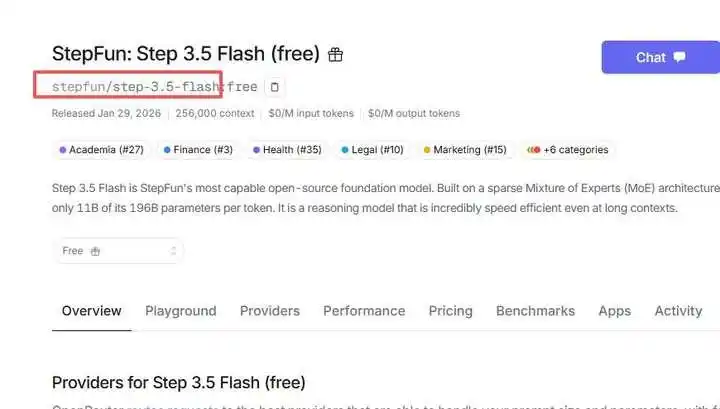This screenshot has width=720, height=409.
Task: Click the gift icon beside the model title
Action: pos(336,54)
